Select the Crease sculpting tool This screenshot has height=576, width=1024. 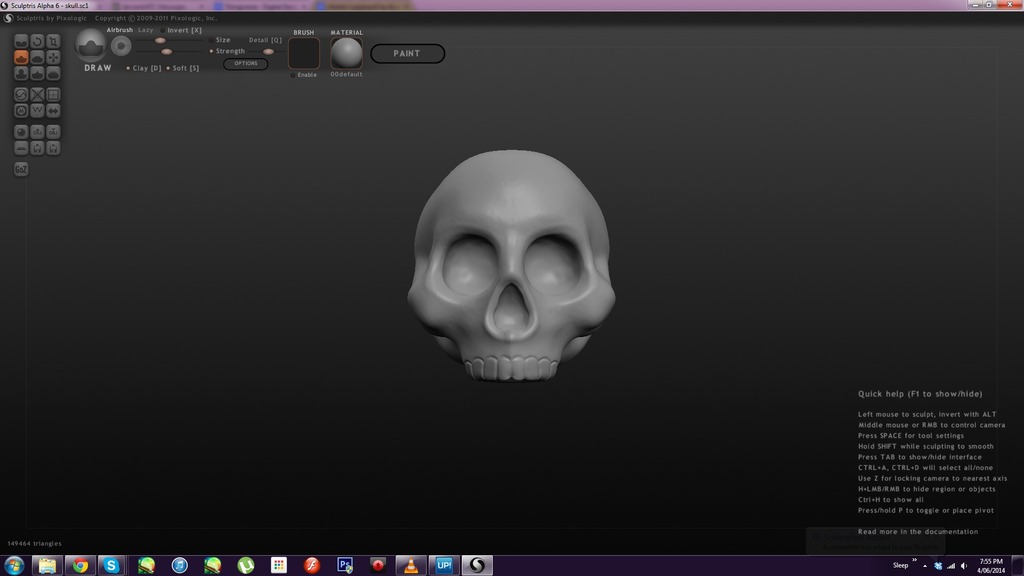click(x=21, y=41)
